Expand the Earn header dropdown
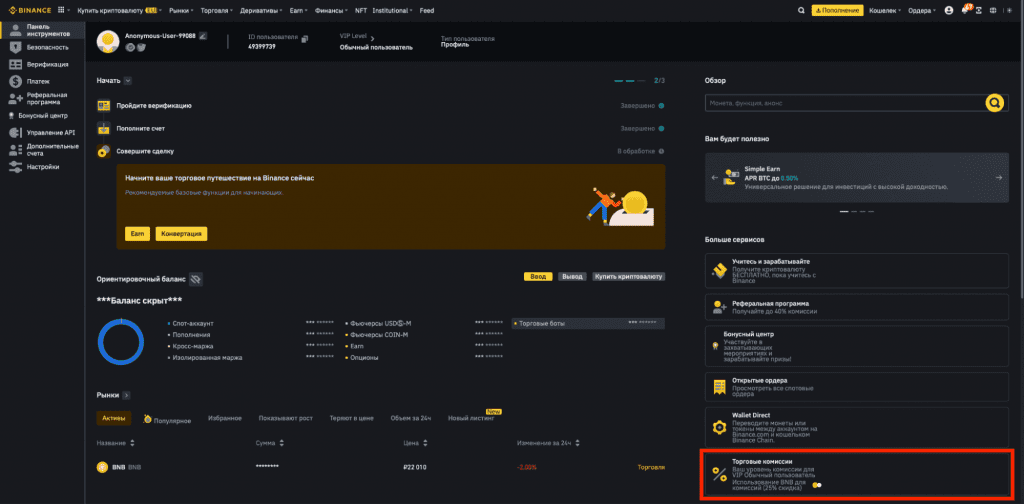Screen dimensions: 1024x504 click(x=298, y=10)
